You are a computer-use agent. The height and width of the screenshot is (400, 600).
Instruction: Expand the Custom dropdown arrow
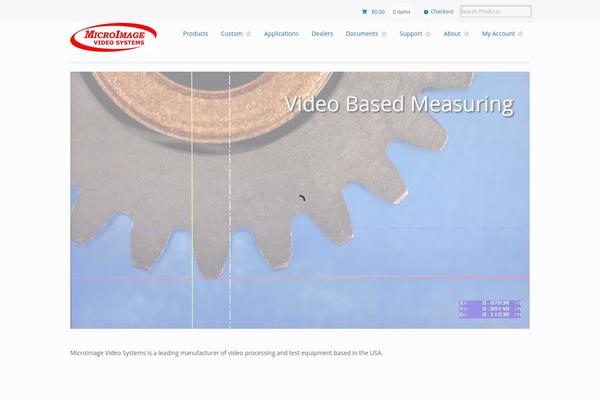tap(249, 34)
